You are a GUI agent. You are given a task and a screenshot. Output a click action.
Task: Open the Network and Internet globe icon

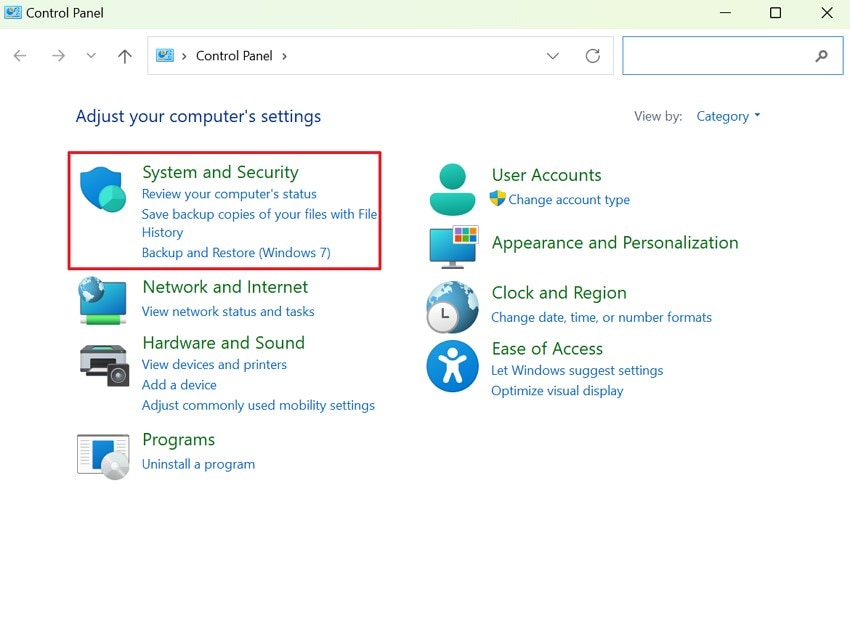click(102, 301)
